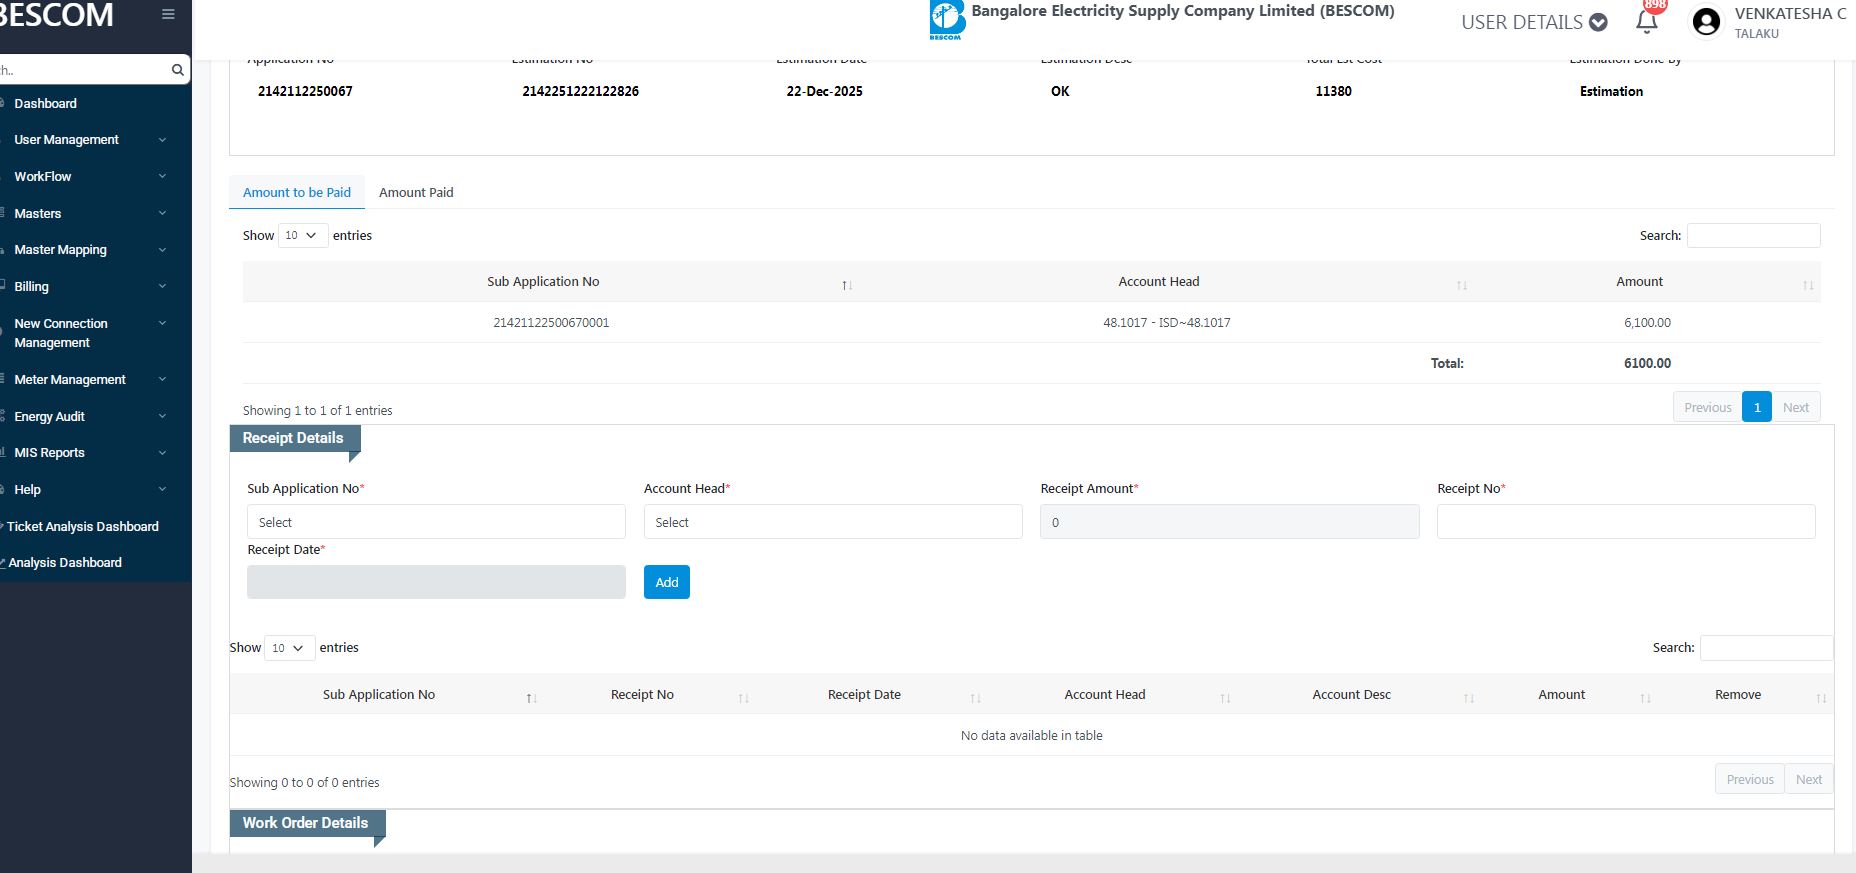This screenshot has height=873, width=1856.
Task: Expand the MIS Reports menu
Action: (88, 453)
